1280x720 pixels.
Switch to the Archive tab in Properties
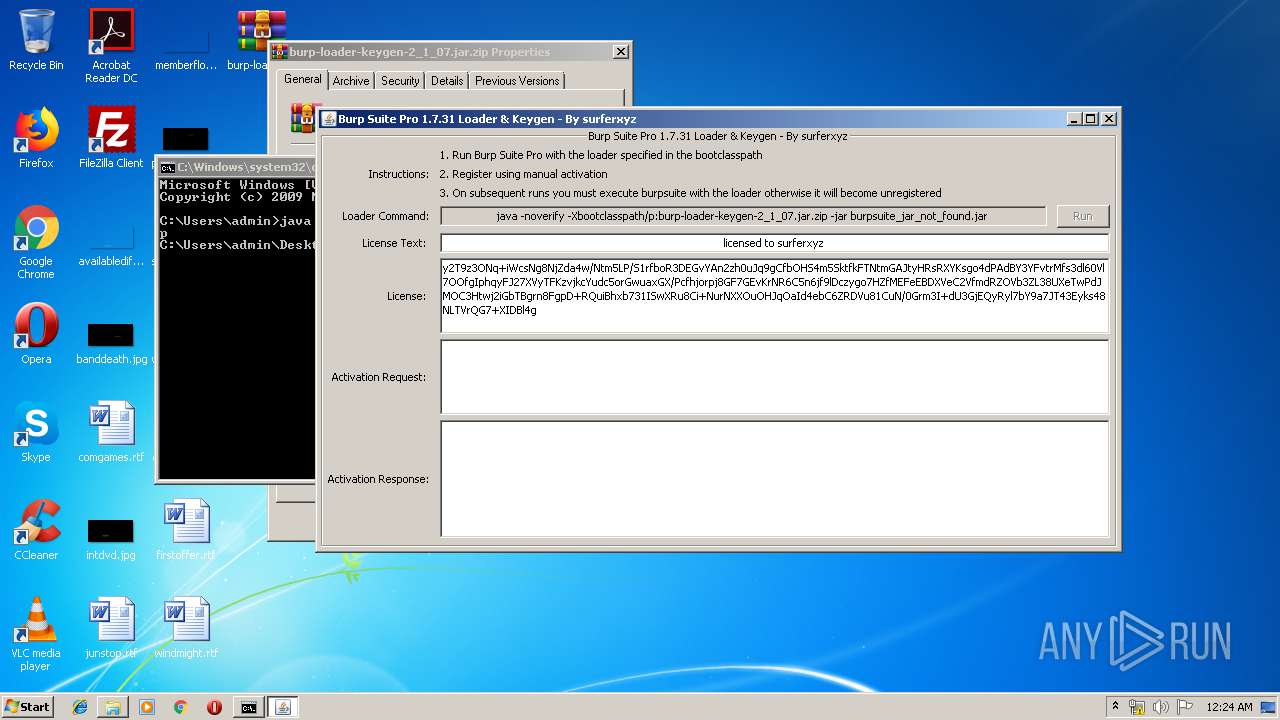click(351, 81)
